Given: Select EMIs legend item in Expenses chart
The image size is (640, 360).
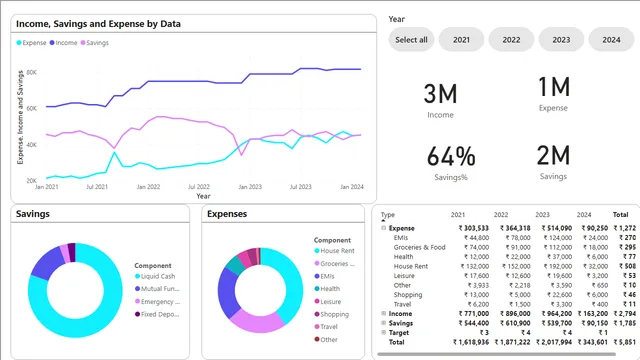Looking at the screenshot, I should click(x=324, y=276).
